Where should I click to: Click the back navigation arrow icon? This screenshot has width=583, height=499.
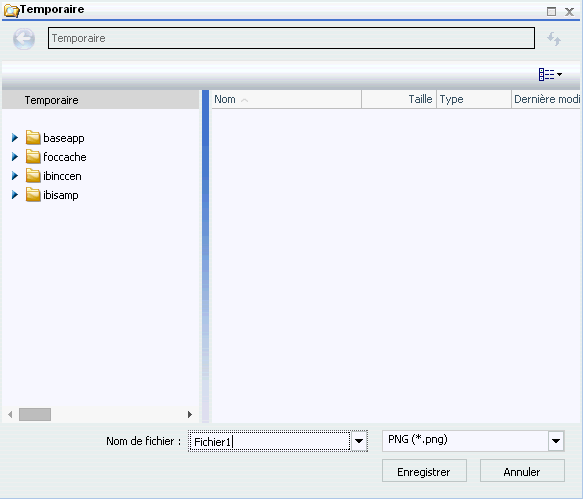point(24,38)
